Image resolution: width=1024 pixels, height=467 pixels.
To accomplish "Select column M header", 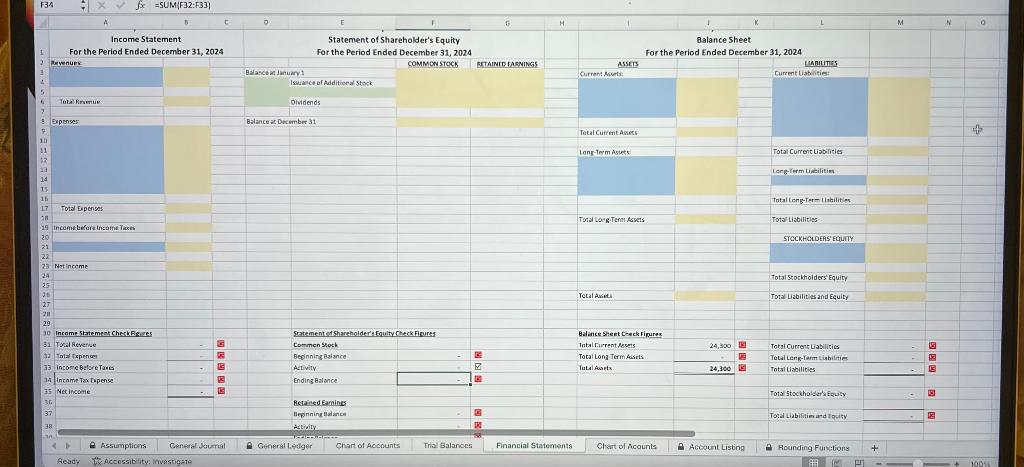I will pos(899,23).
